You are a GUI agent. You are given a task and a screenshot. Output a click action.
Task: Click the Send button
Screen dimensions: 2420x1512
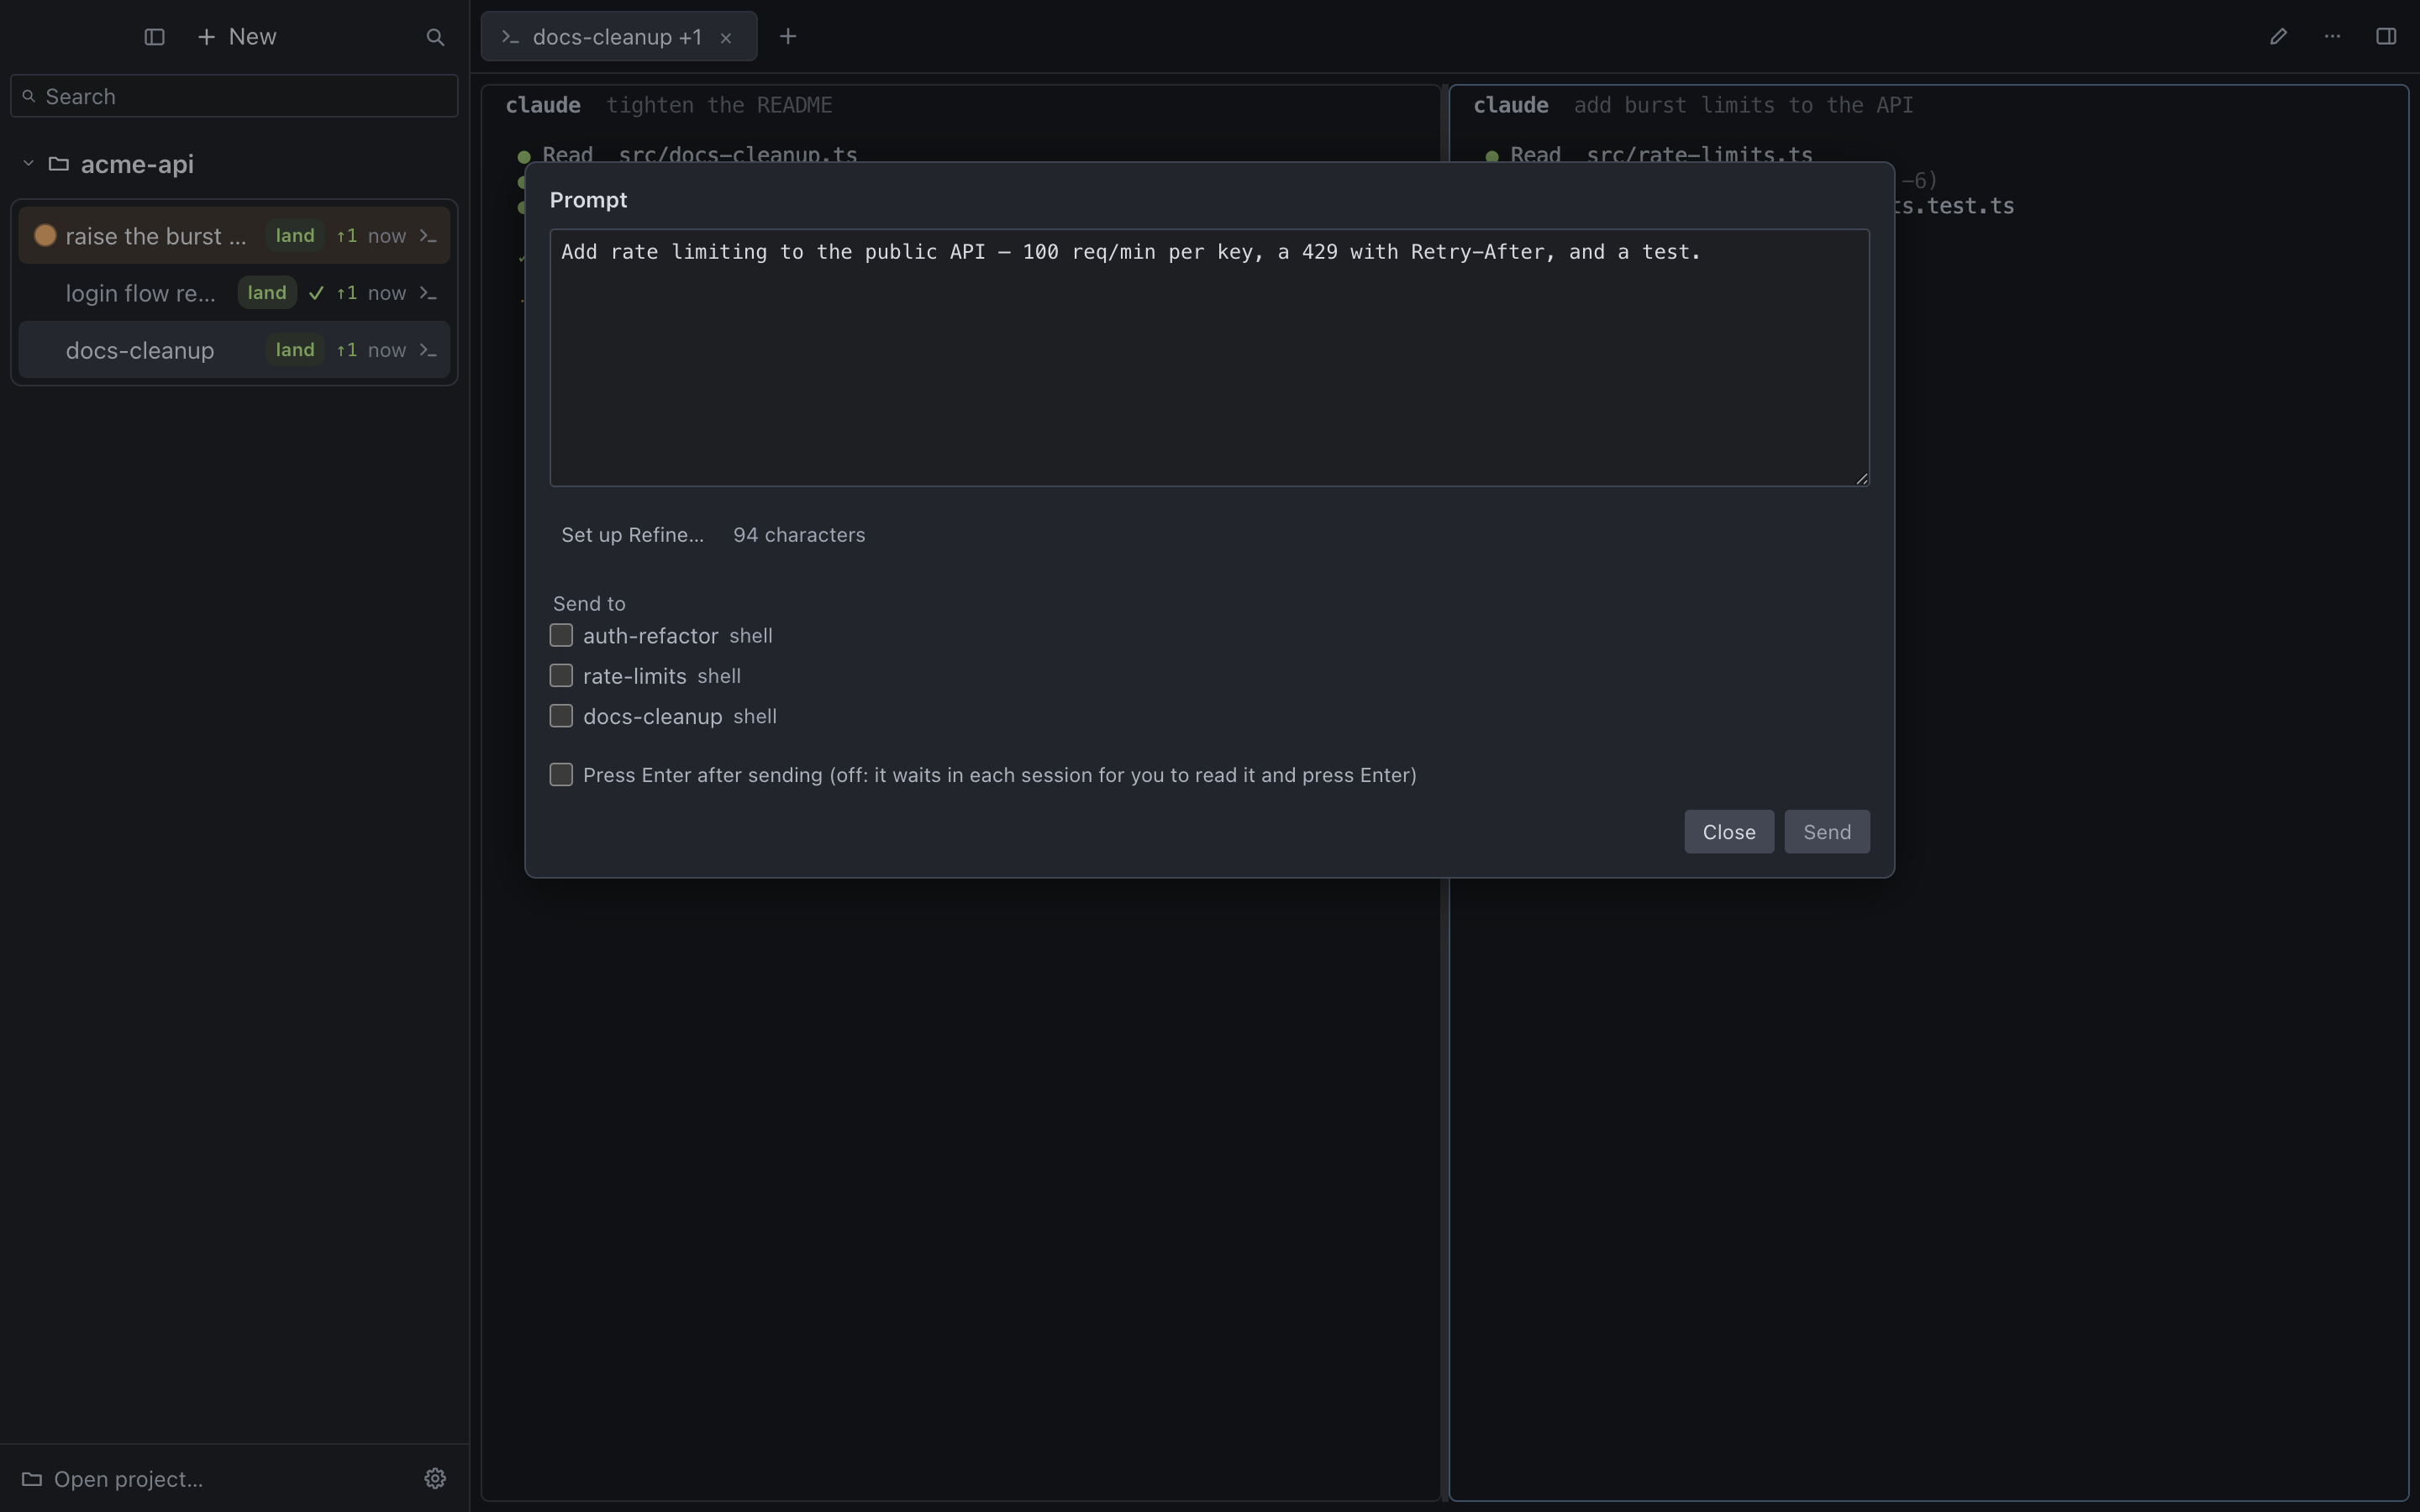click(1827, 832)
